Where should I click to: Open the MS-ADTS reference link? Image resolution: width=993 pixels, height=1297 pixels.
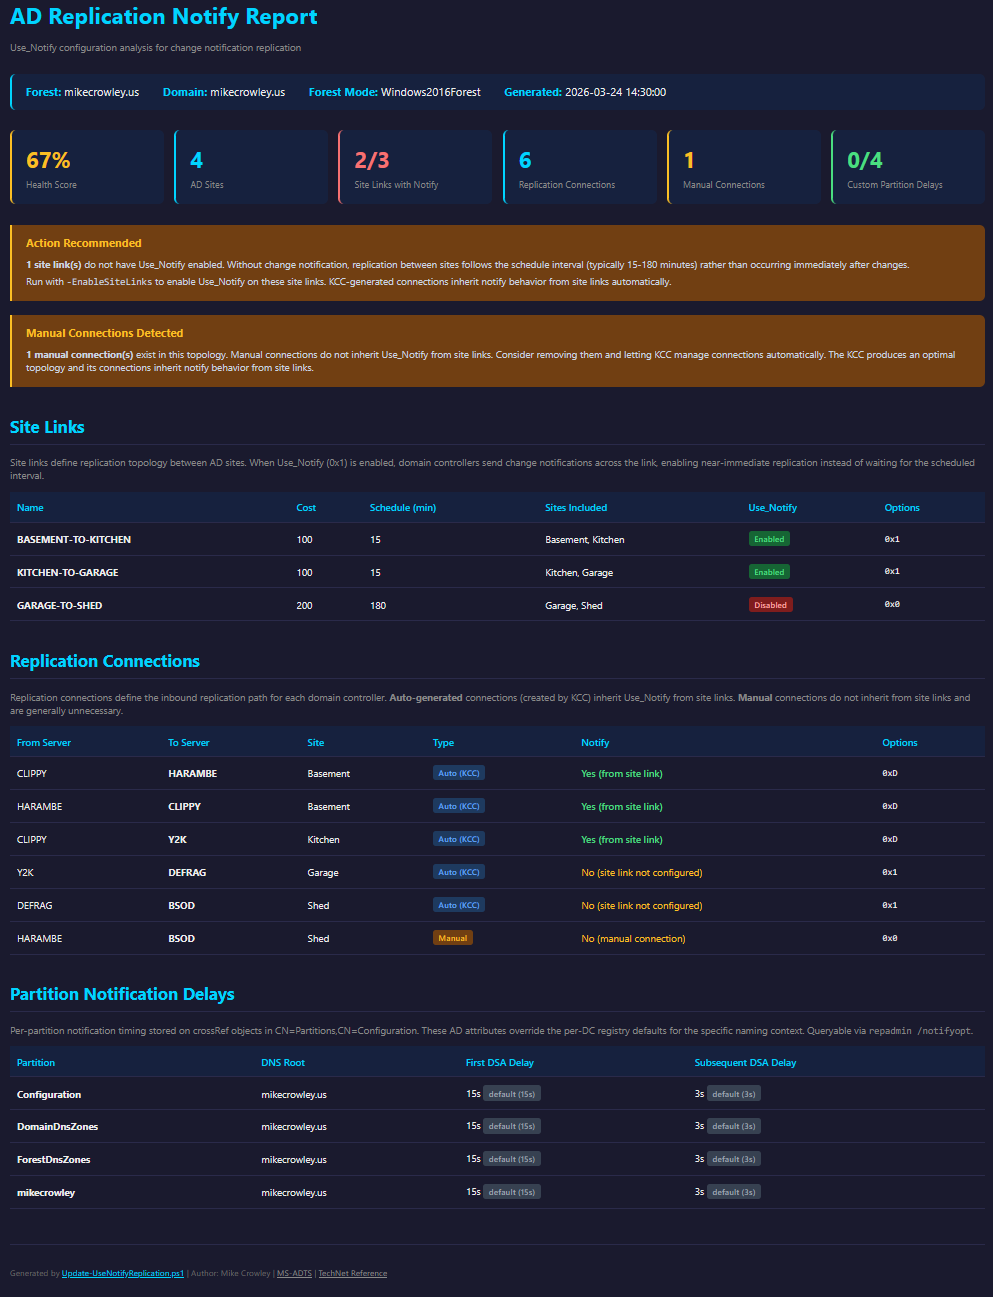(294, 1273)
